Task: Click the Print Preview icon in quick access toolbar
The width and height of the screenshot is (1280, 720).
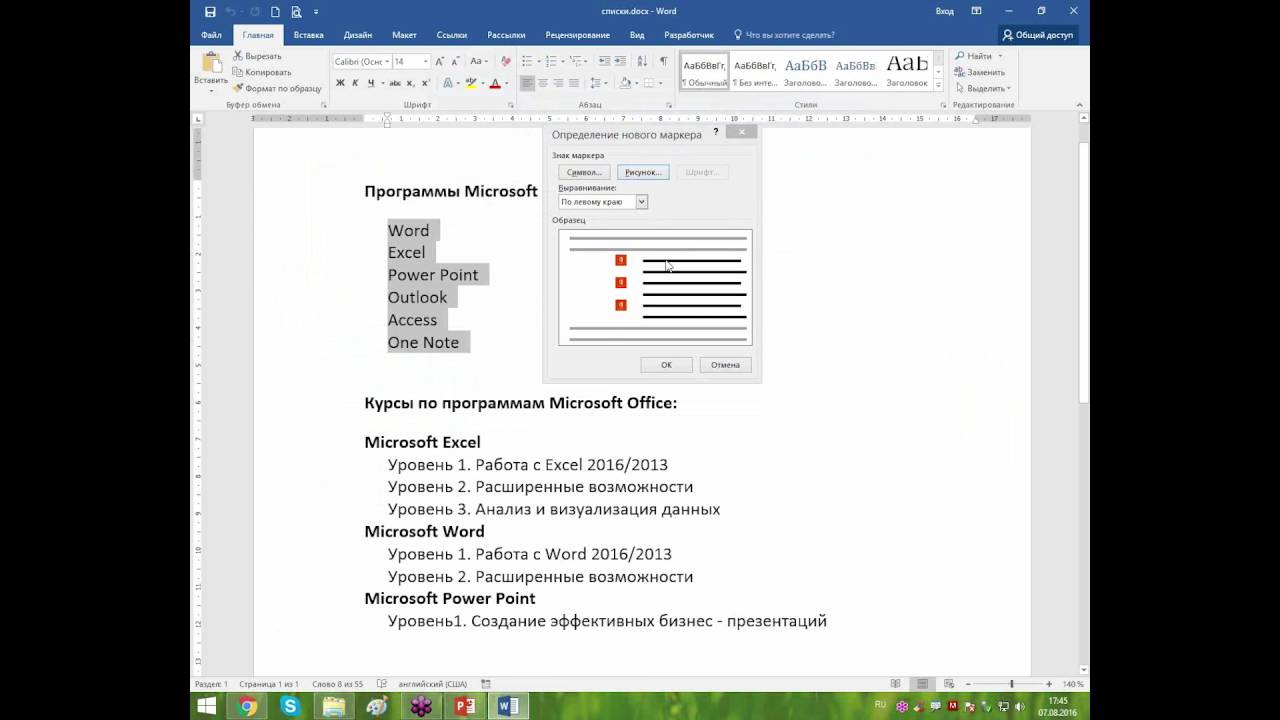Action: tap(296, 11)
